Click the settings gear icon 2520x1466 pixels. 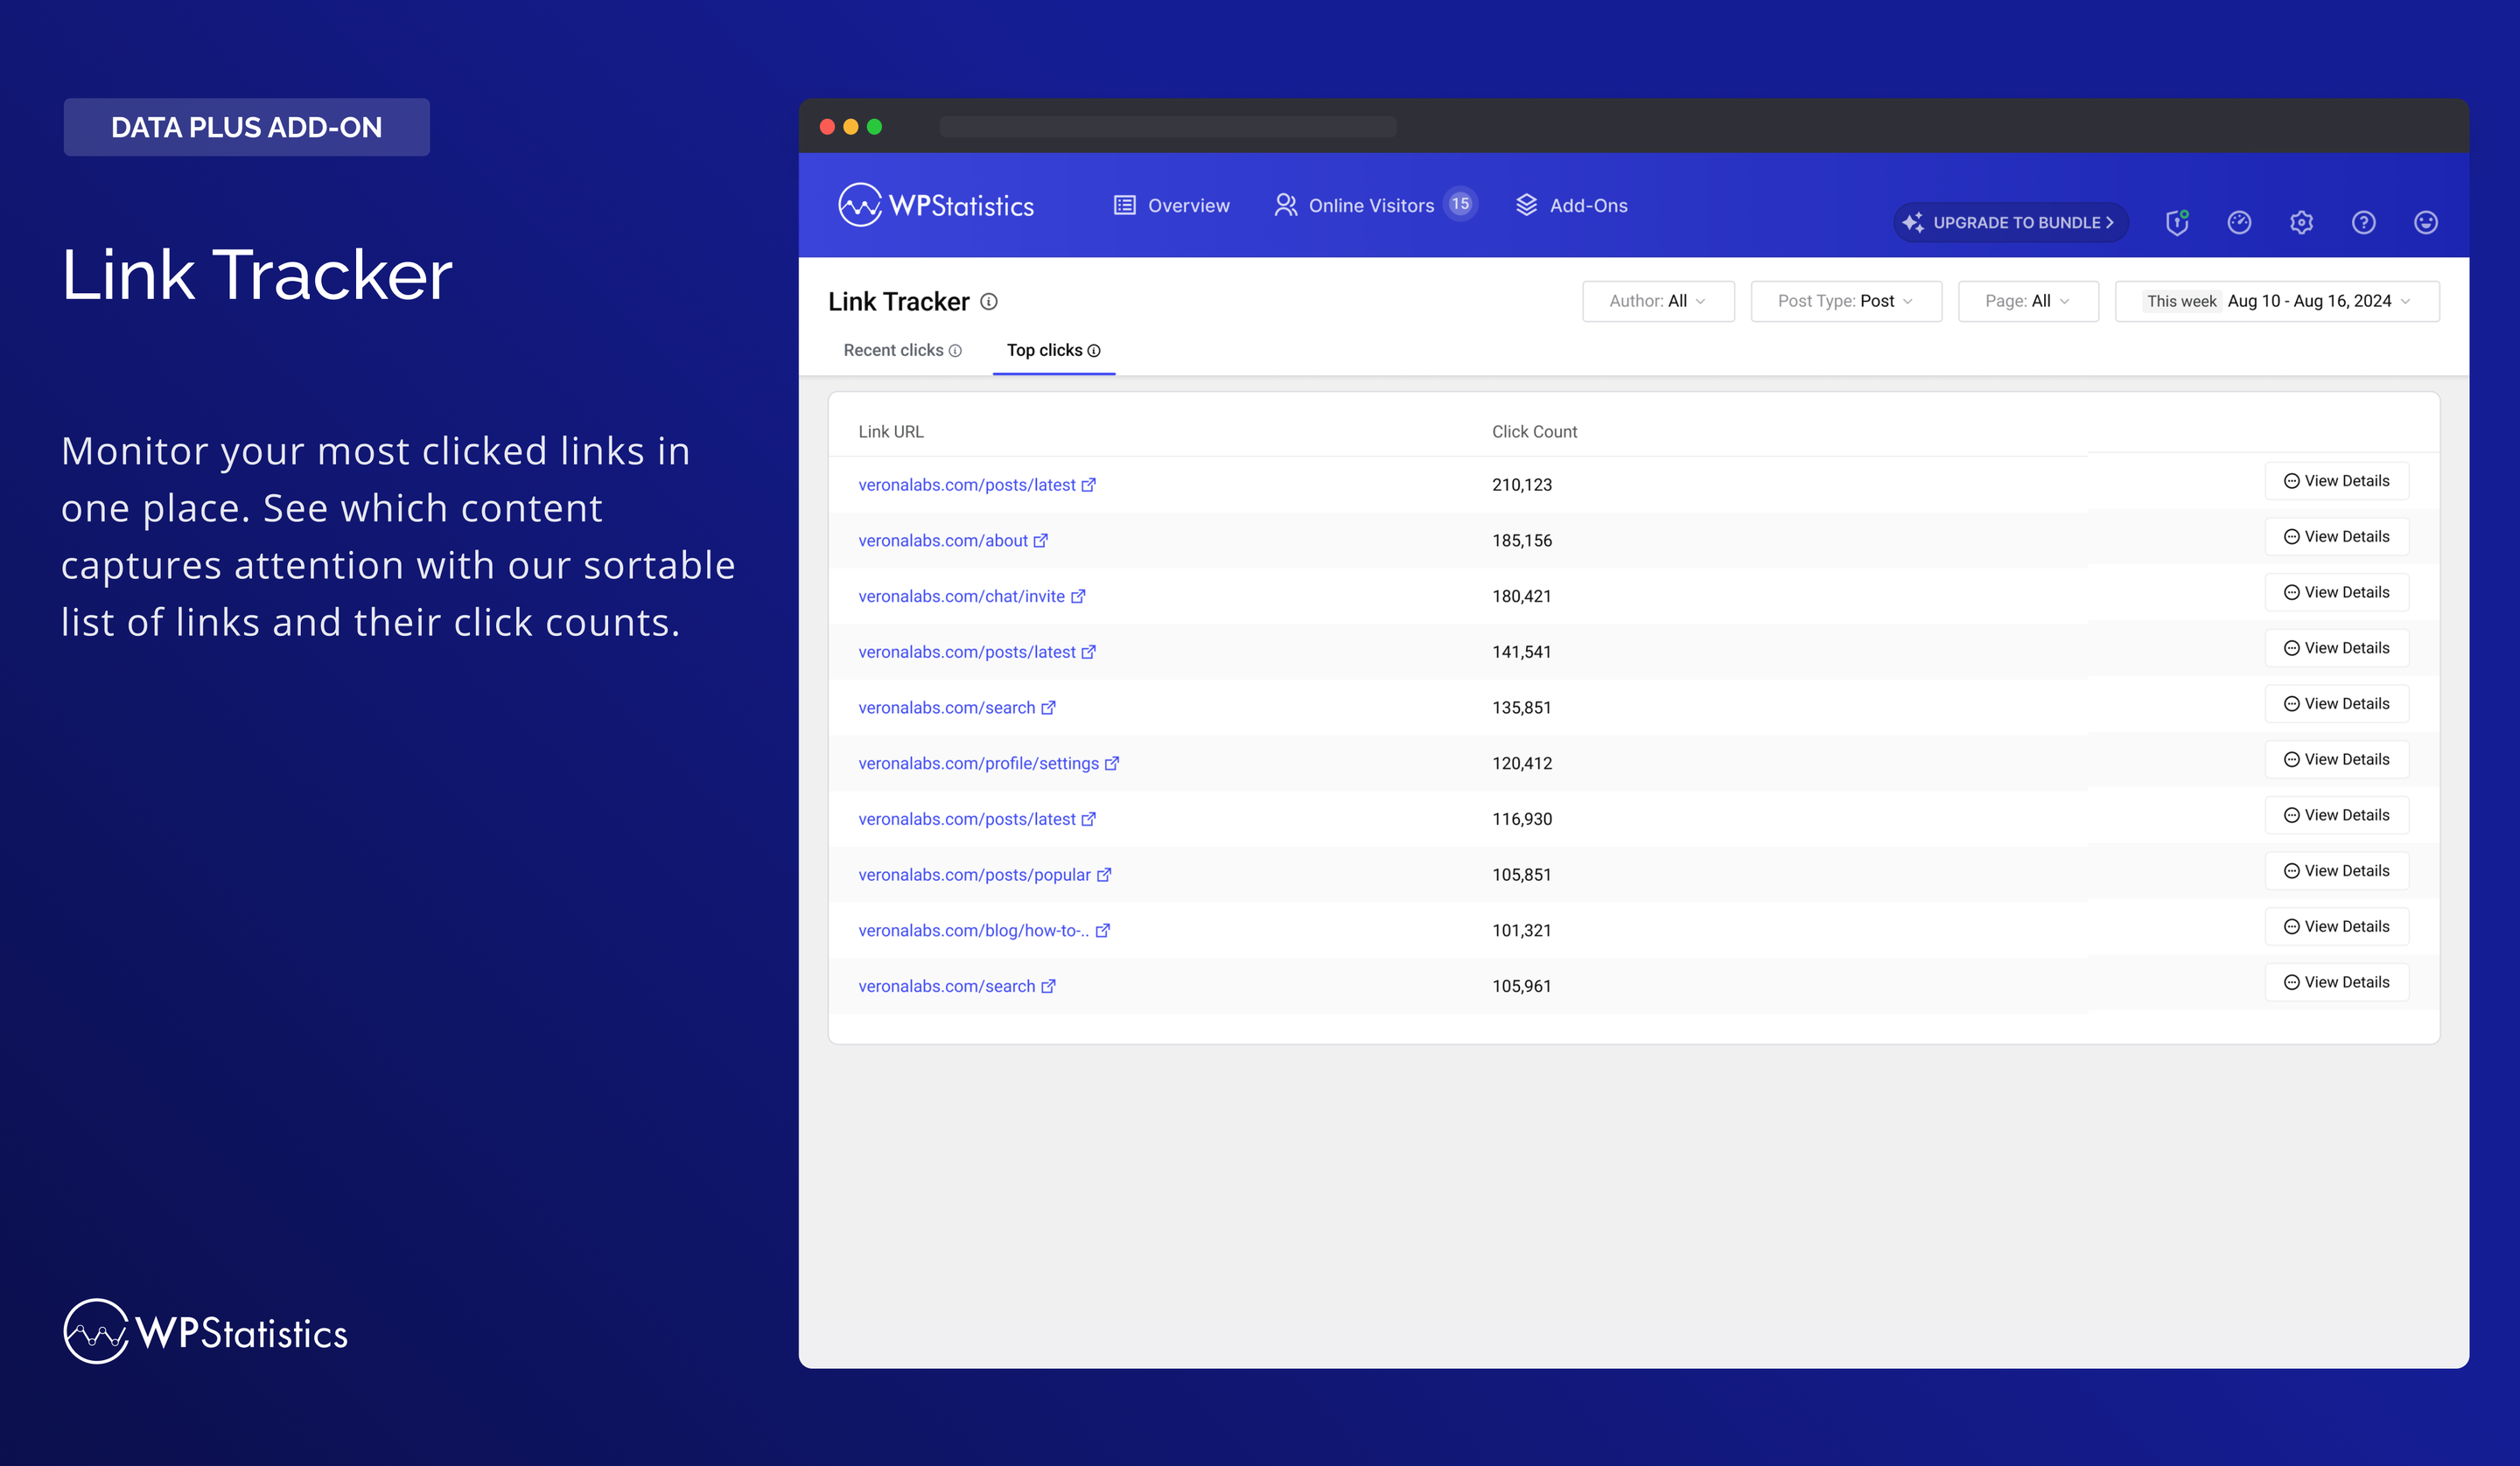2300,221
